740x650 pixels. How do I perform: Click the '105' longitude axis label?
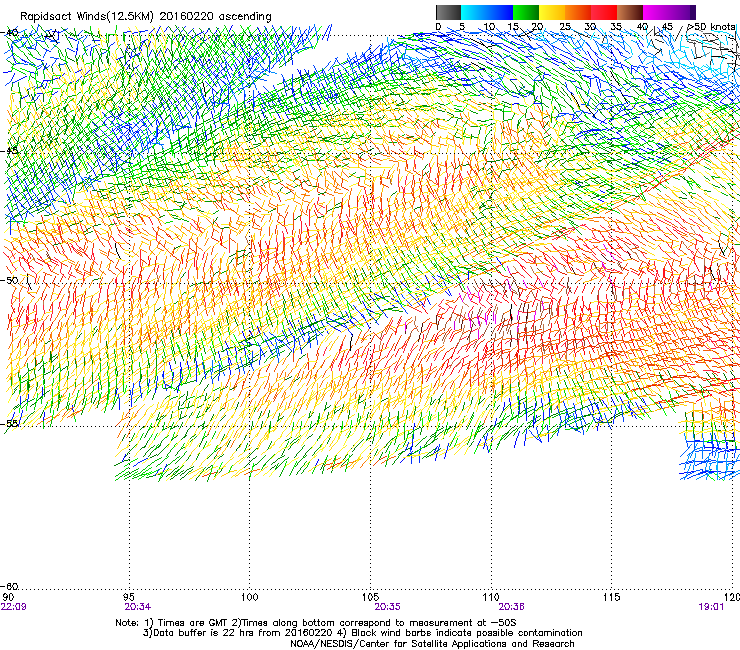coord(370,597)
